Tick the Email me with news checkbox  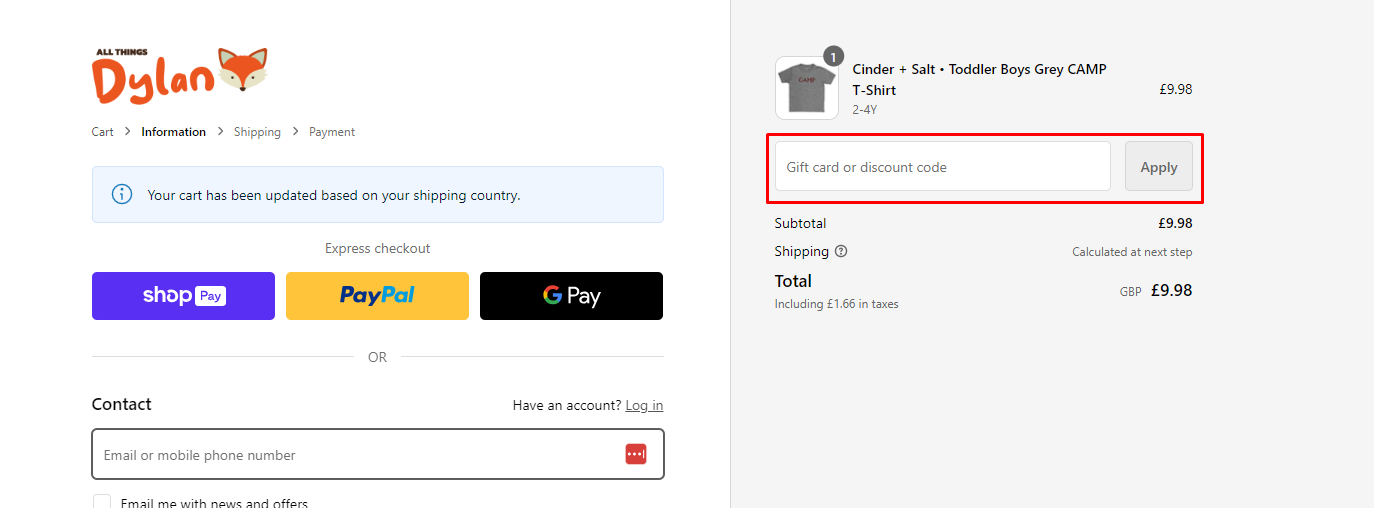point(102,503)
